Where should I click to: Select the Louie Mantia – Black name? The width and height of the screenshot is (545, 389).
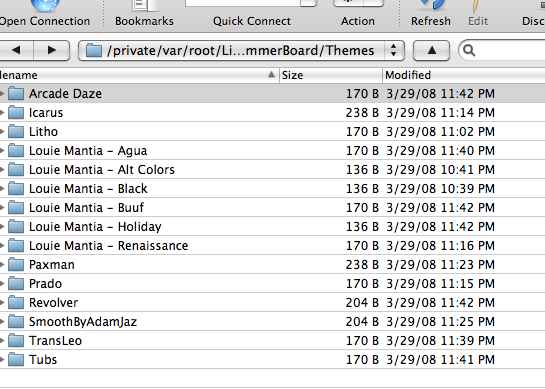coord(88,188)
